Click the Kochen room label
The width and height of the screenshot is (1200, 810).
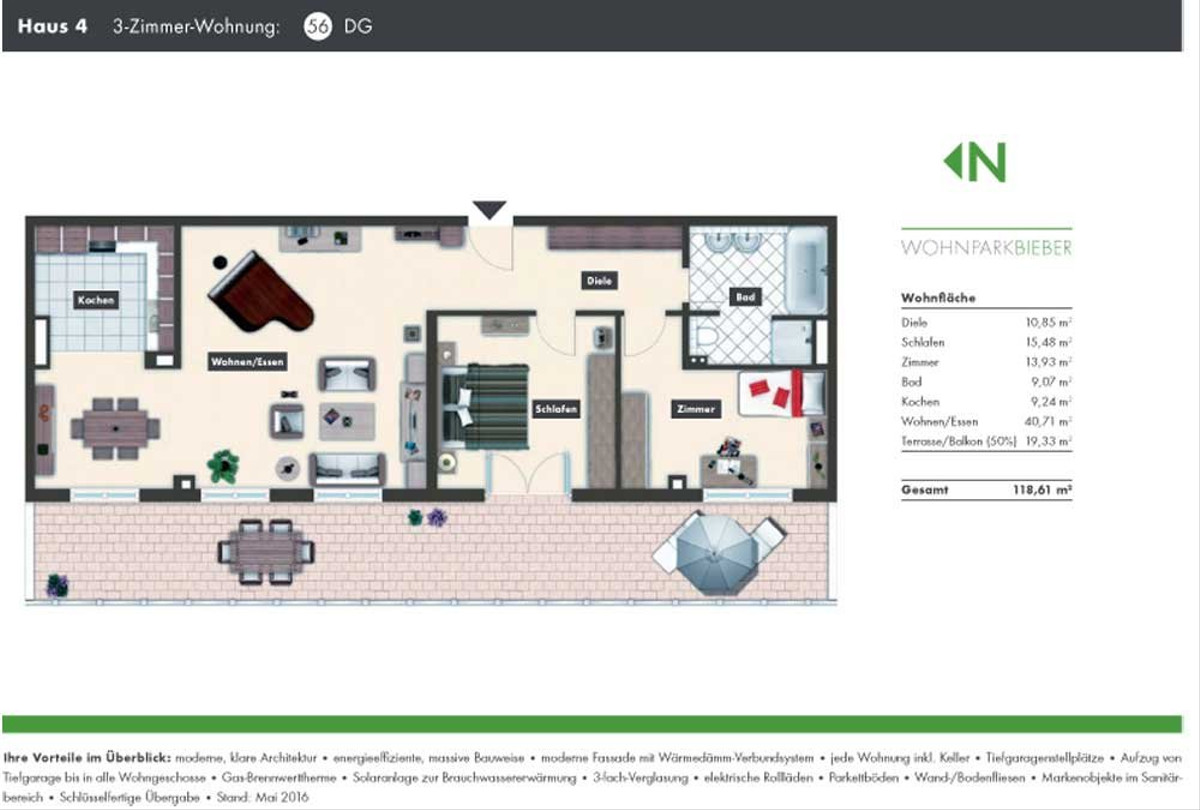[x=97, y=299]
